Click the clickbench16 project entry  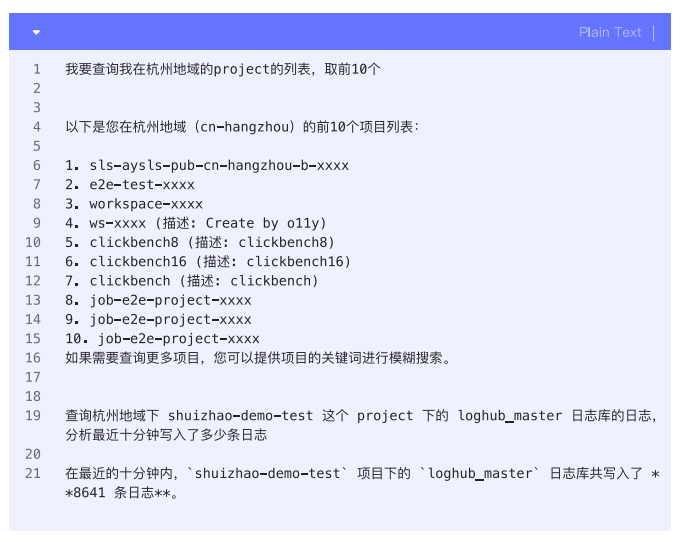[208, 261]
